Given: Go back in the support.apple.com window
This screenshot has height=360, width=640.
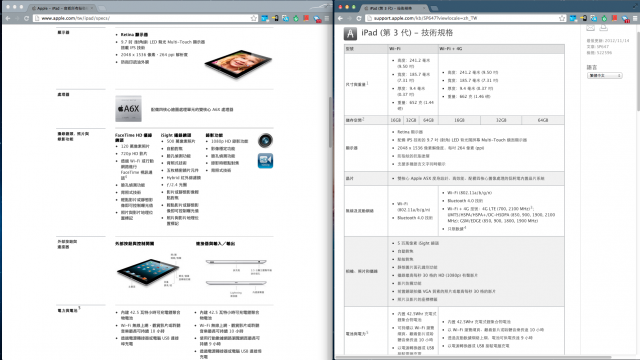Looking at the screenshot, I should point(340,18).
